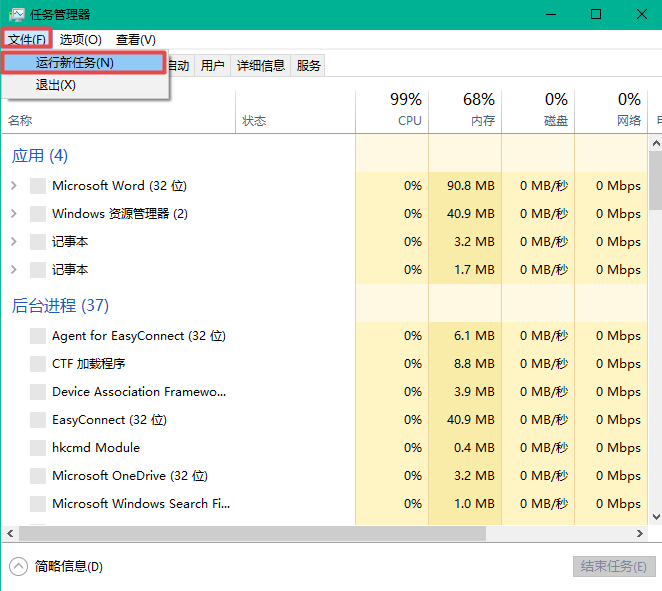Image resolution: width=662 pixels, height=591 pixels.
Task: Click the Microsoft Word process icon
Action: point(38,186)
